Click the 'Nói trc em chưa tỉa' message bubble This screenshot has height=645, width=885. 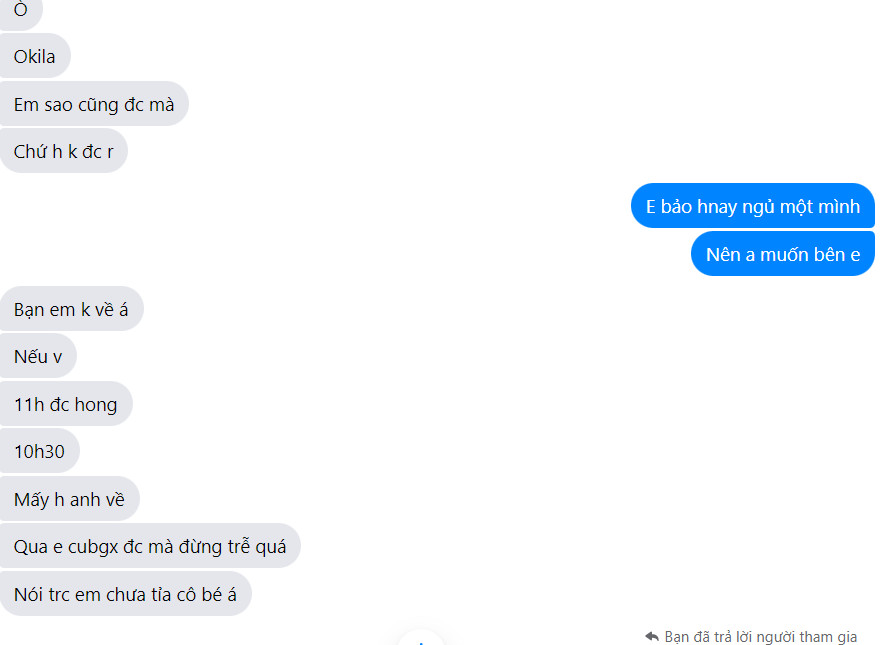click(x=125, y=594)
